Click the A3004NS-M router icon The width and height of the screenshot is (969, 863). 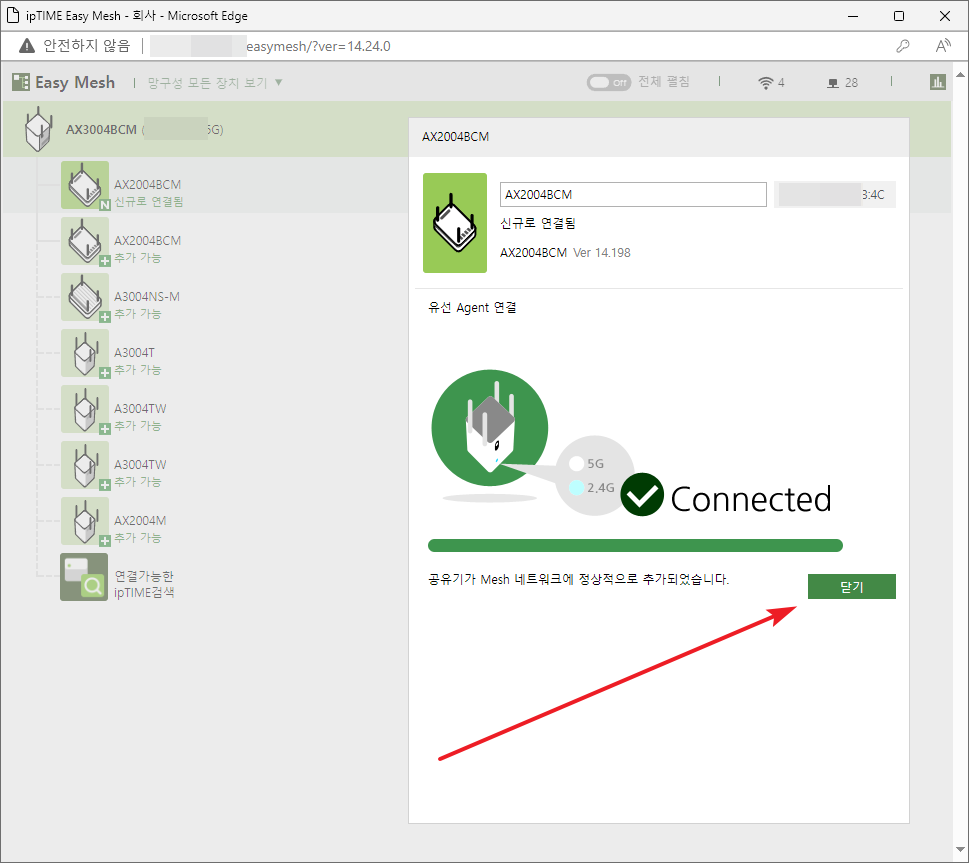[85, 297]
